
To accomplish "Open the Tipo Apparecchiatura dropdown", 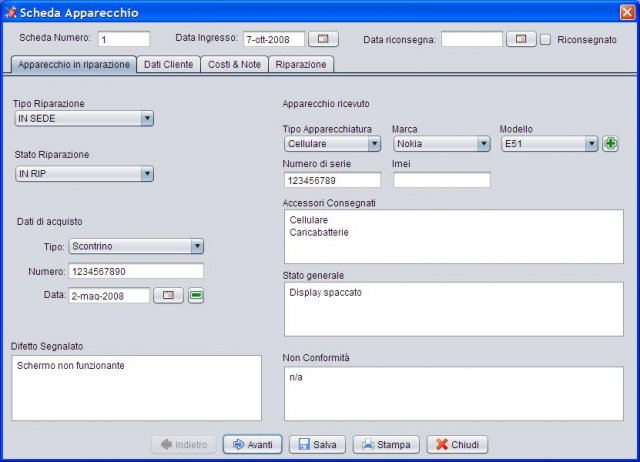I will pos(332,144).
